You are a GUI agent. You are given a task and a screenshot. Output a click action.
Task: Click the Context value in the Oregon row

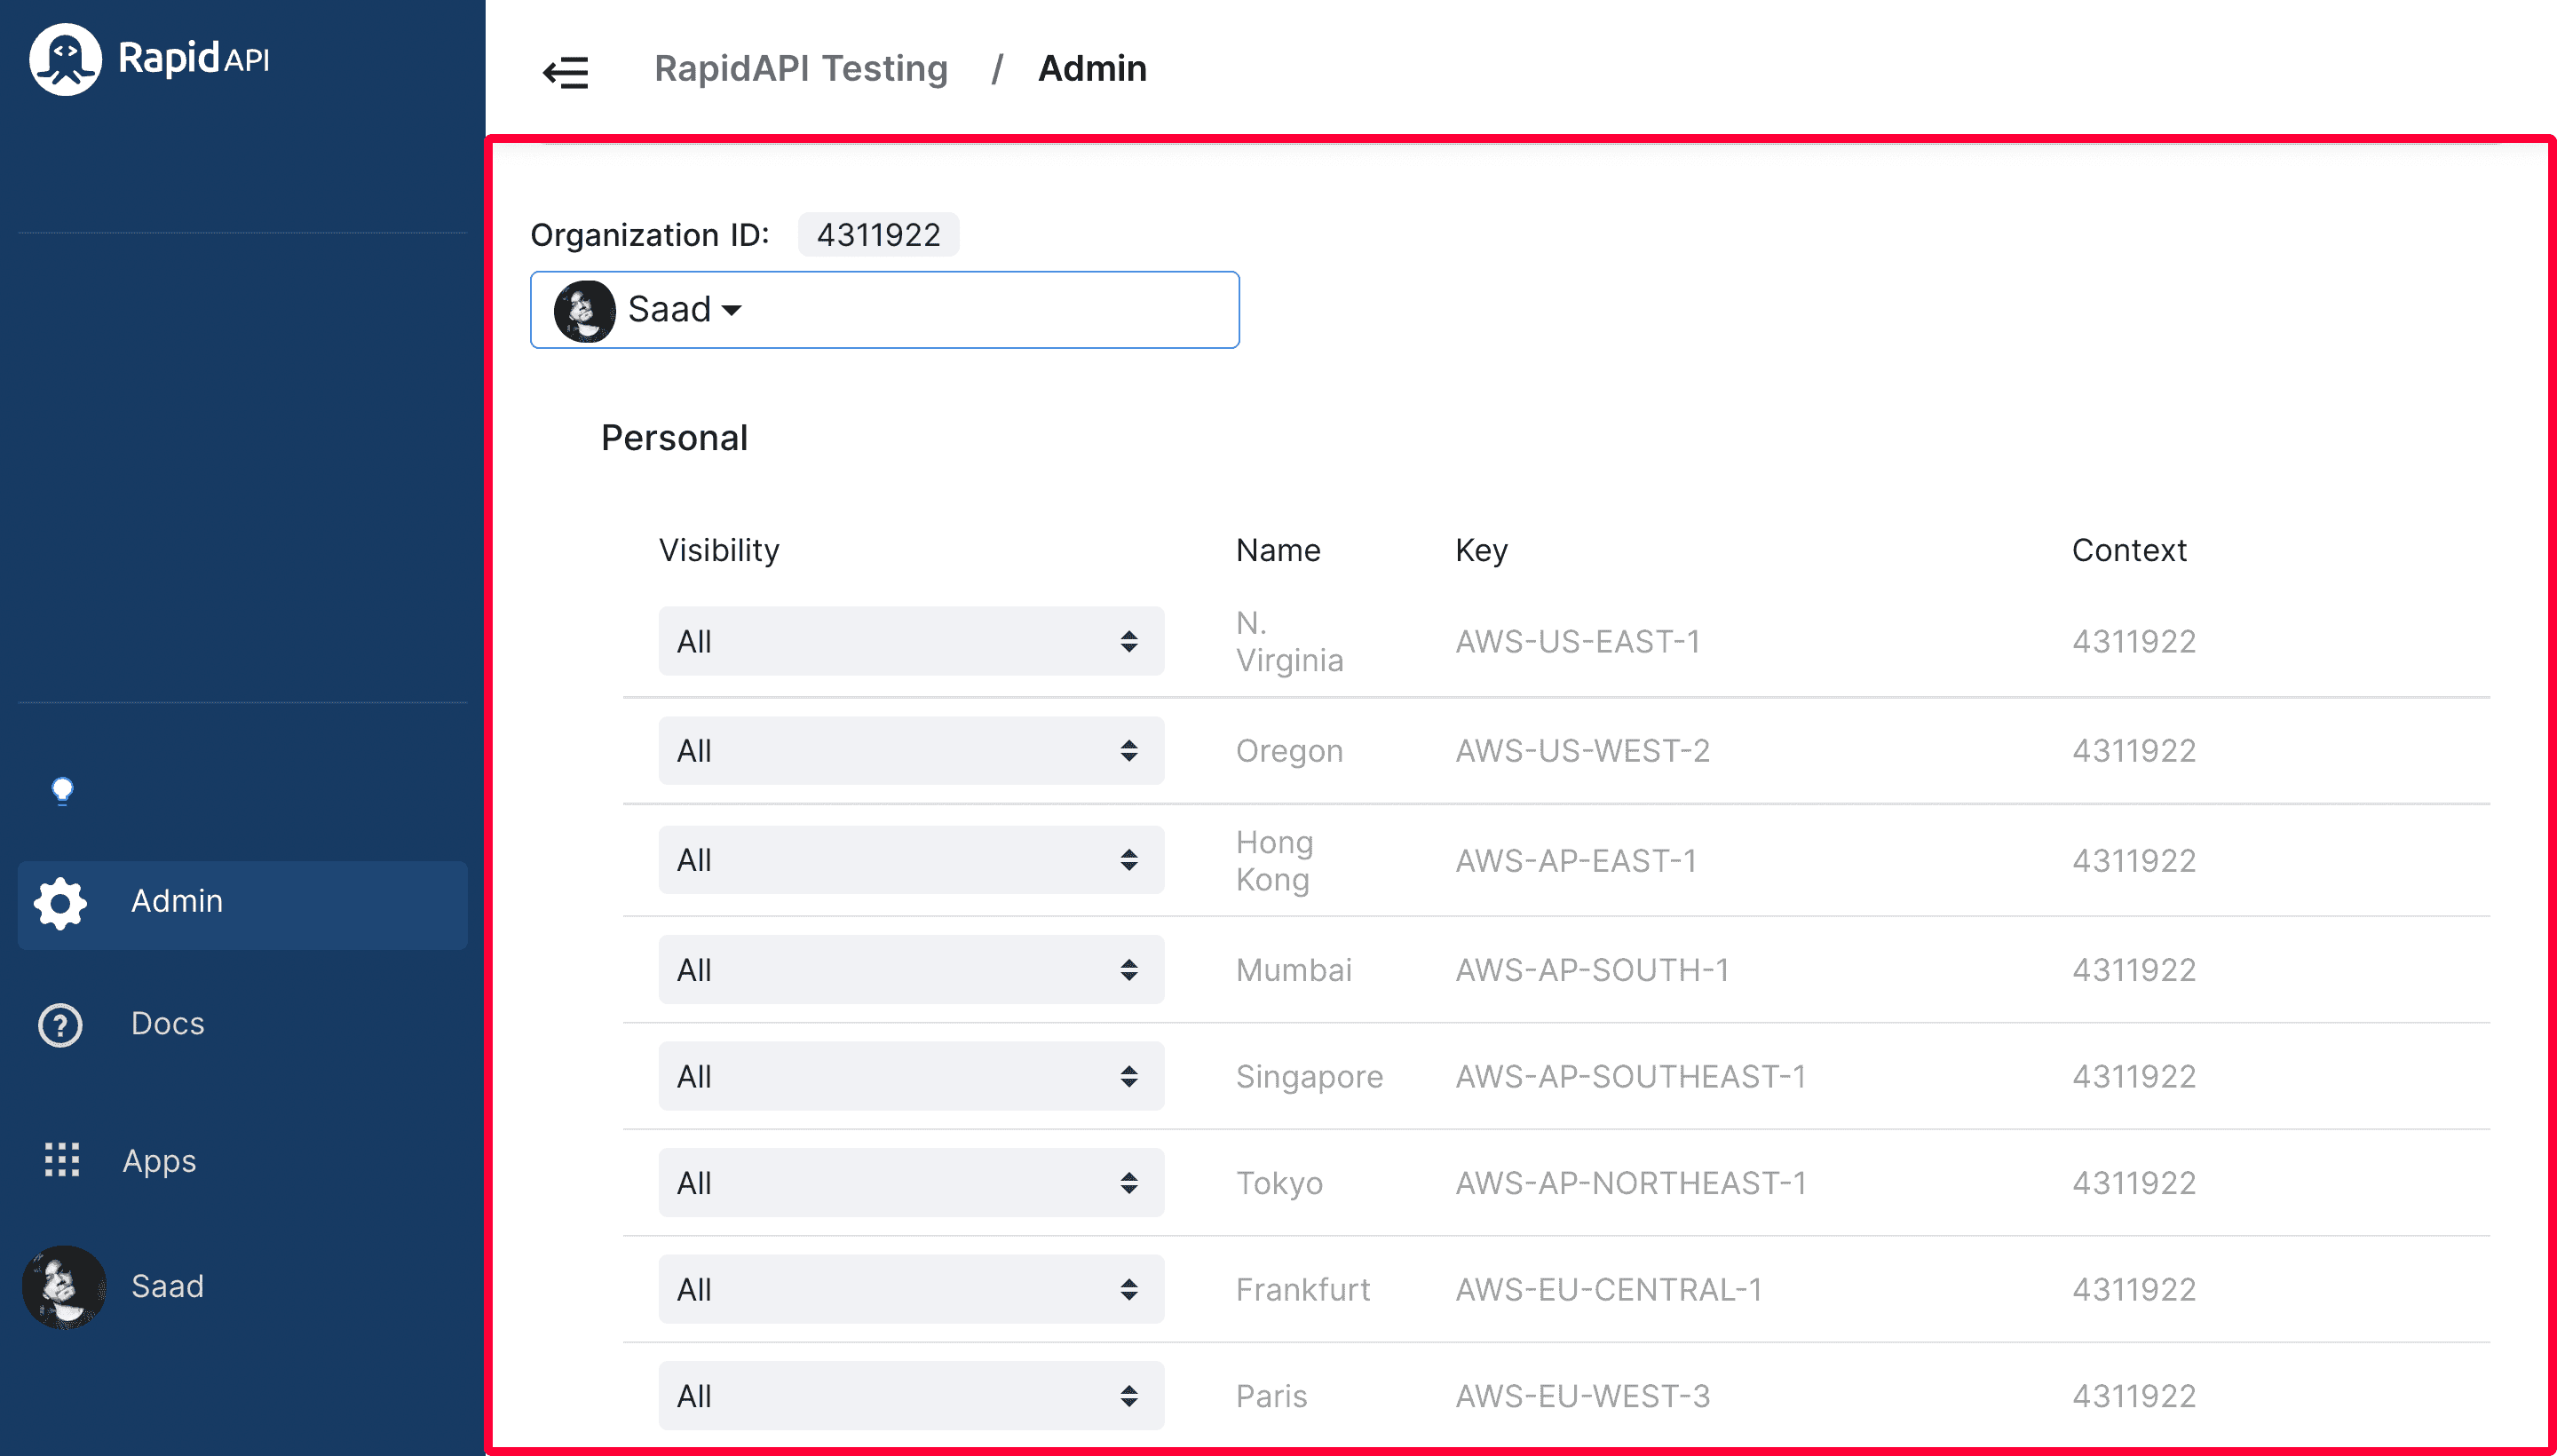[2133, 750]
